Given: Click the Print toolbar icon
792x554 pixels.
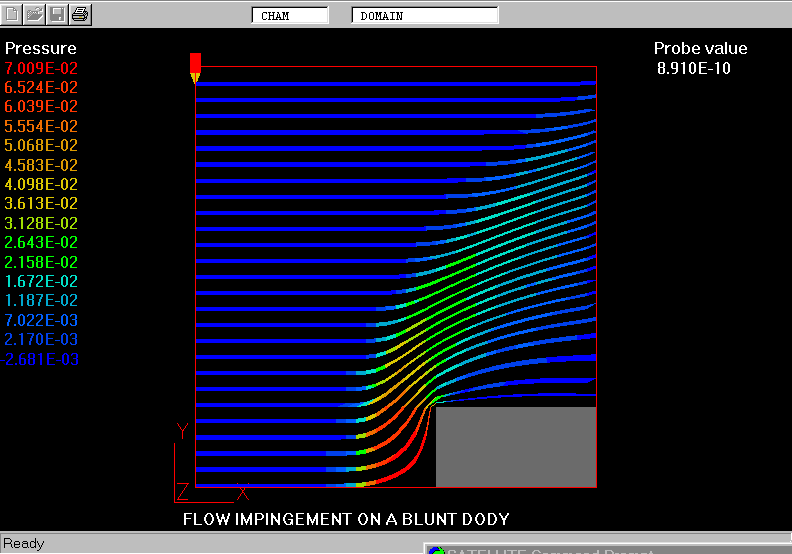Looking at the screenshot, I should 81,14.
